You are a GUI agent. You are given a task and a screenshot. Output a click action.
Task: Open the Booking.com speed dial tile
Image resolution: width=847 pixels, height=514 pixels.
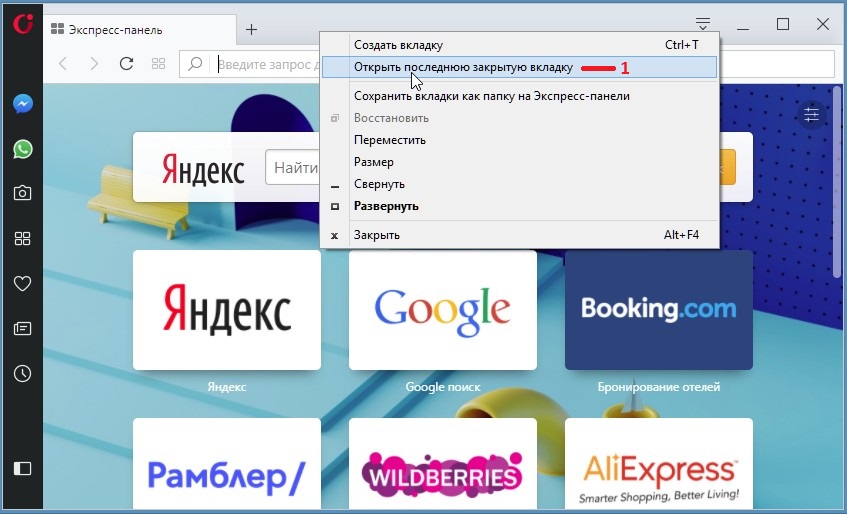(x=659, y=310)
